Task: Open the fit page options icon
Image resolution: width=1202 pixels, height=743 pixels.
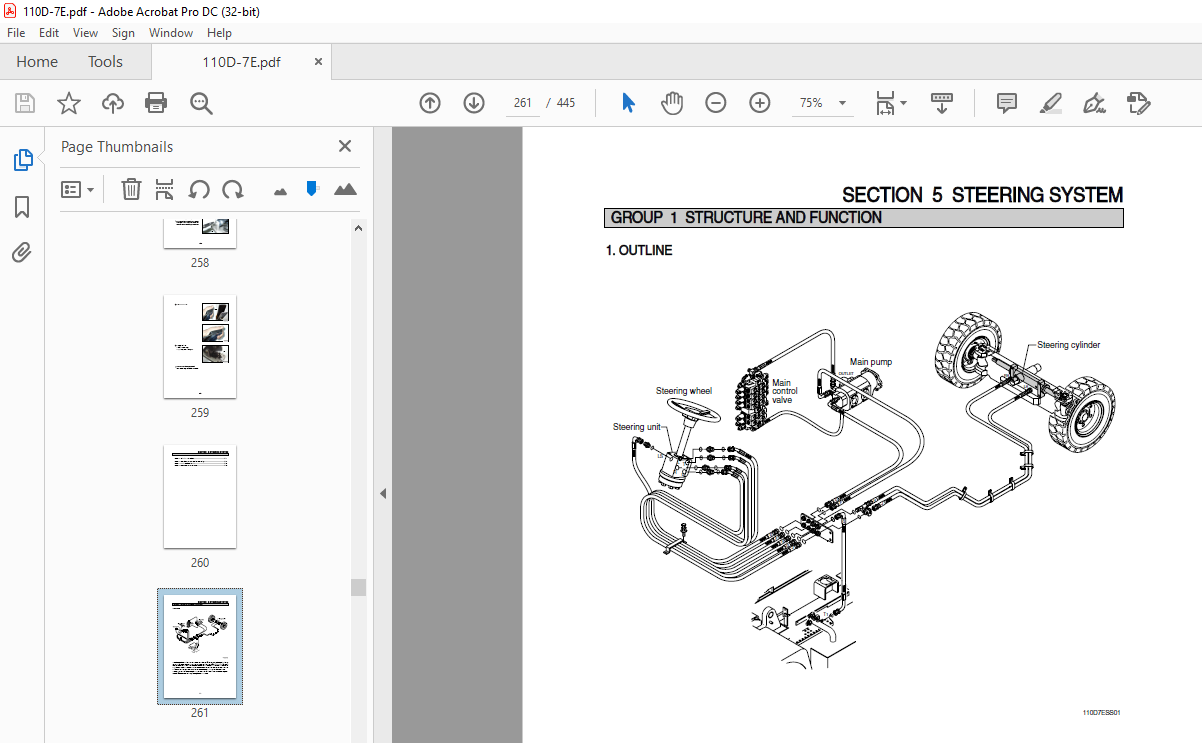Action: [x=890, y=103]
